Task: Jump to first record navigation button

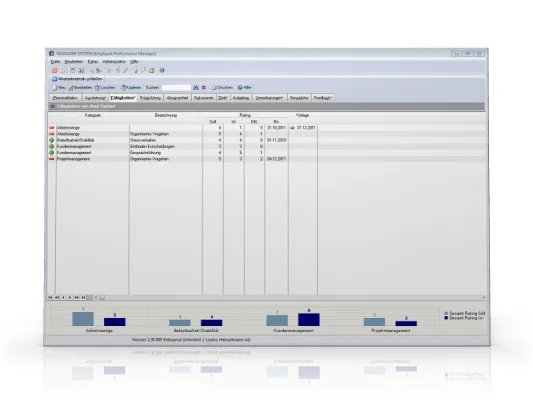Action: tap(50, 298)
